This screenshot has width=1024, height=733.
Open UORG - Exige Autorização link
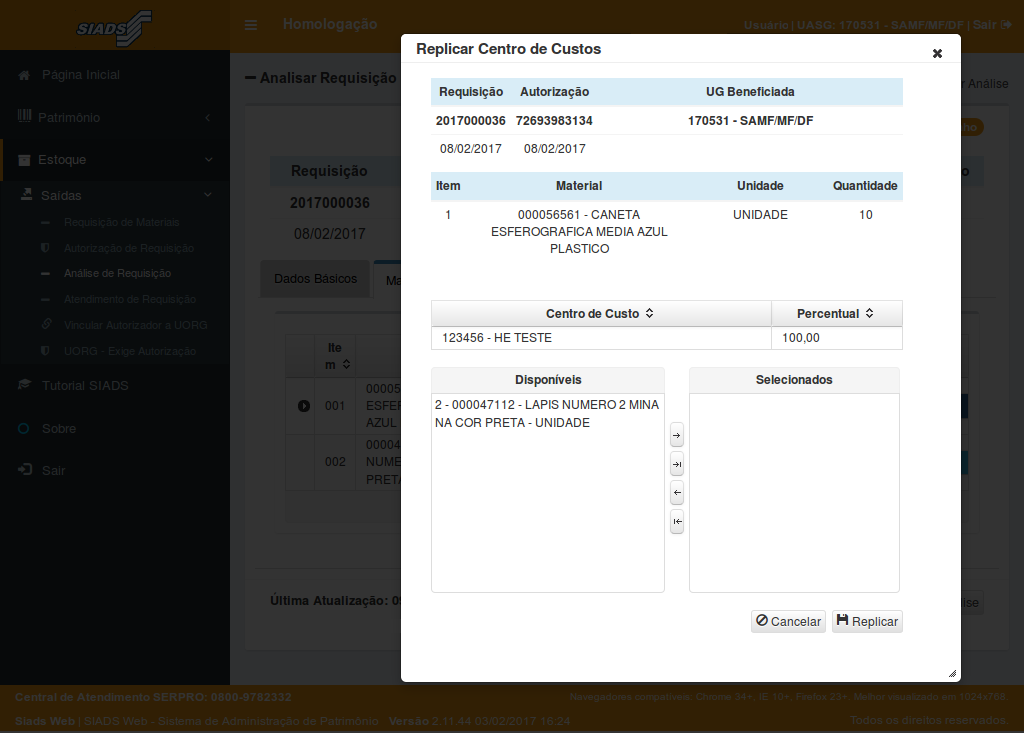[130, 351]
